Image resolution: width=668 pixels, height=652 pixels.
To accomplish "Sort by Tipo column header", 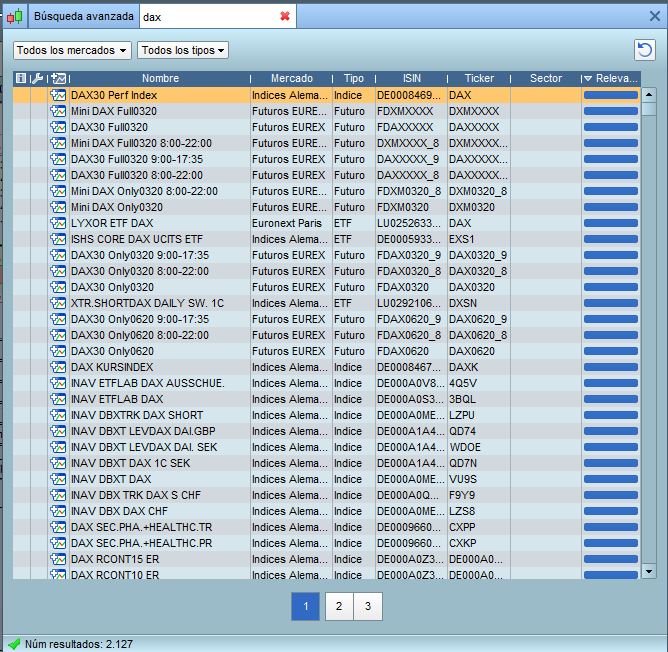I will pyautogui.click(x=354, y=78).
